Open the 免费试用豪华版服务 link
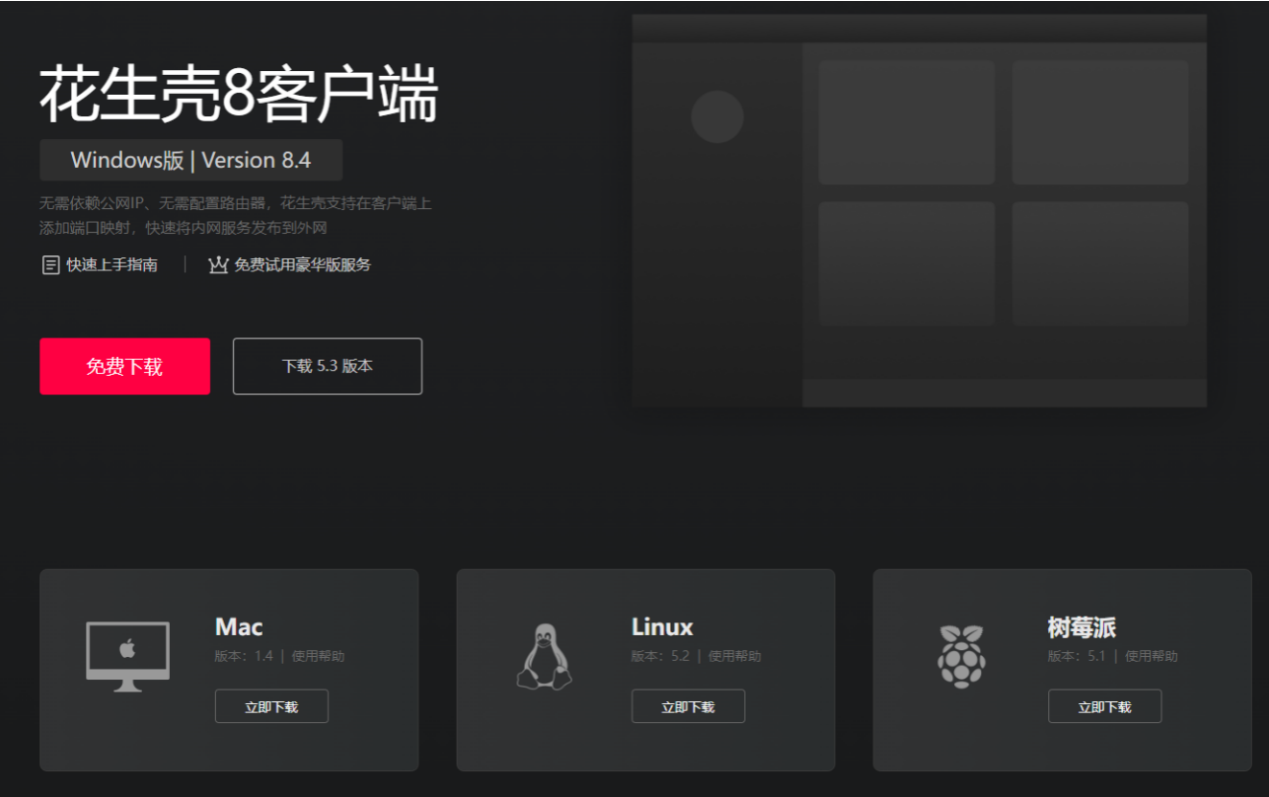This screenshot has width=1269, height=797. click(x=302, y=265)
